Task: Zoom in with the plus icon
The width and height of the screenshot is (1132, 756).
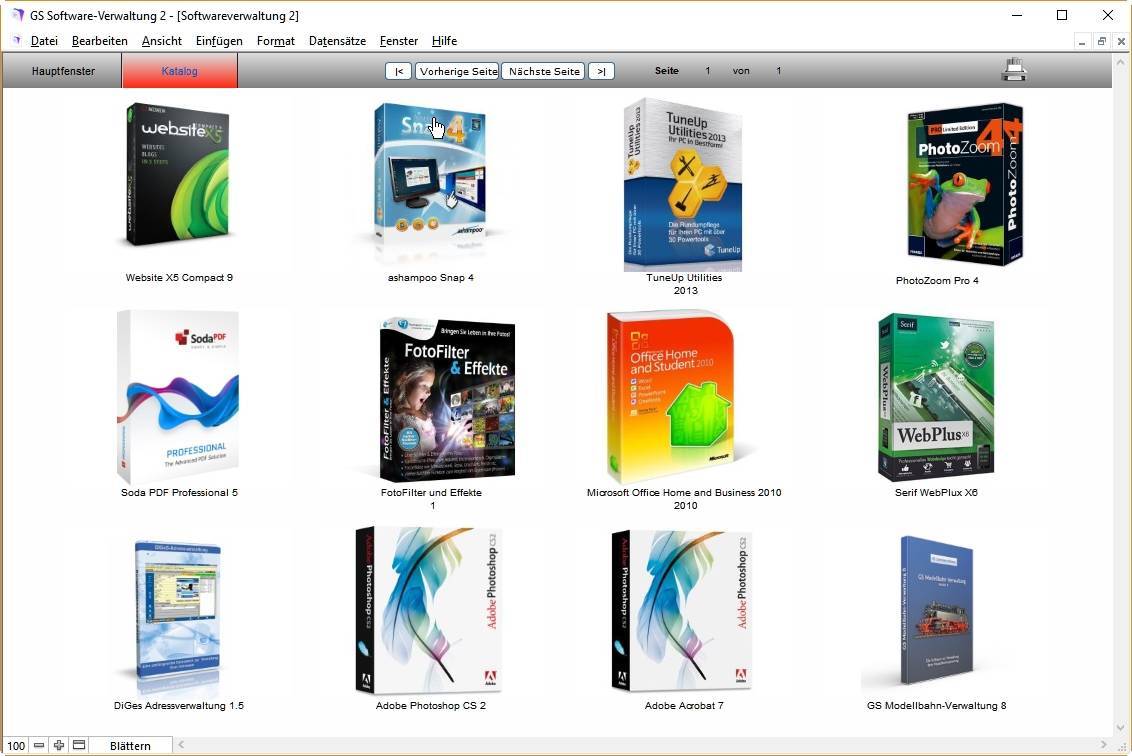Action: [59, 745]
